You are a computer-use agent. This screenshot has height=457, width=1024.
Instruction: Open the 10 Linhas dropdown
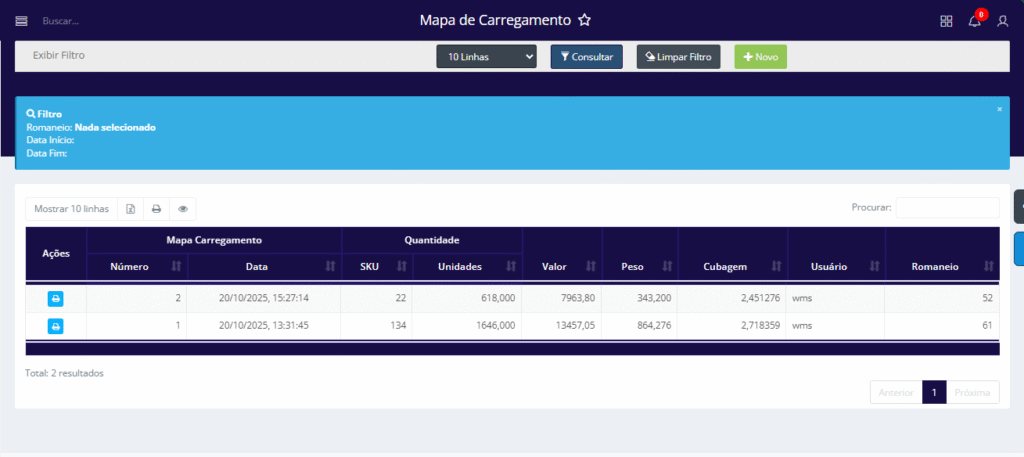click(x=486, y=57)
